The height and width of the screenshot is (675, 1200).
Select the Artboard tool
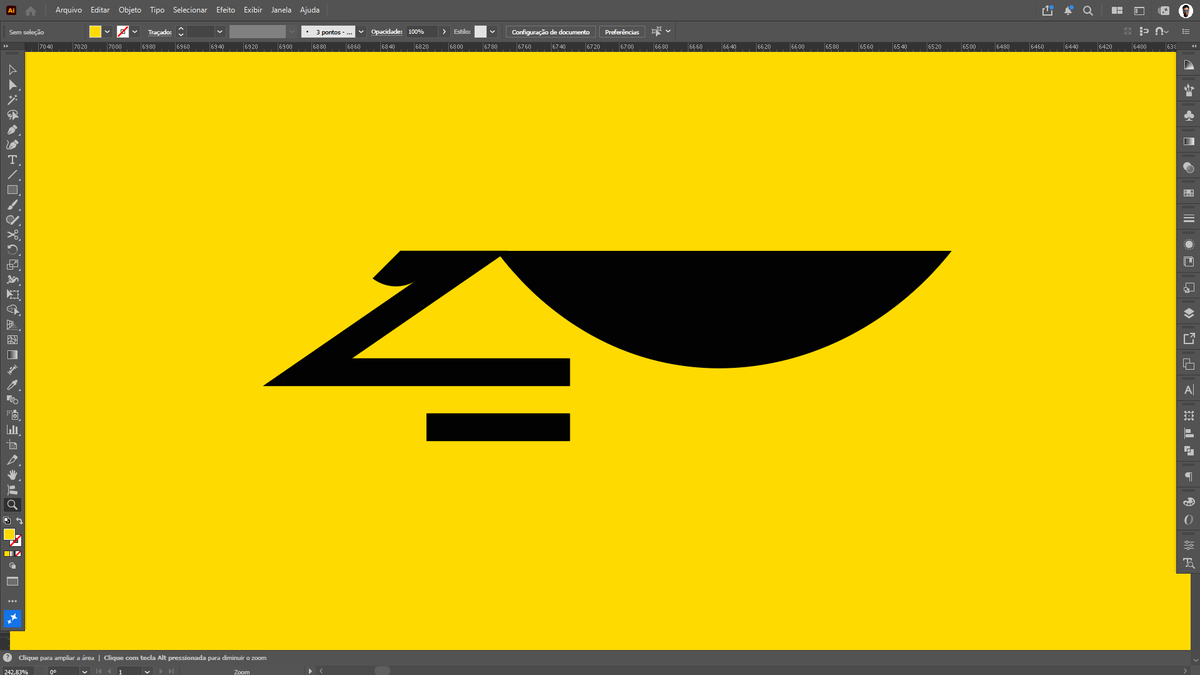13,445
